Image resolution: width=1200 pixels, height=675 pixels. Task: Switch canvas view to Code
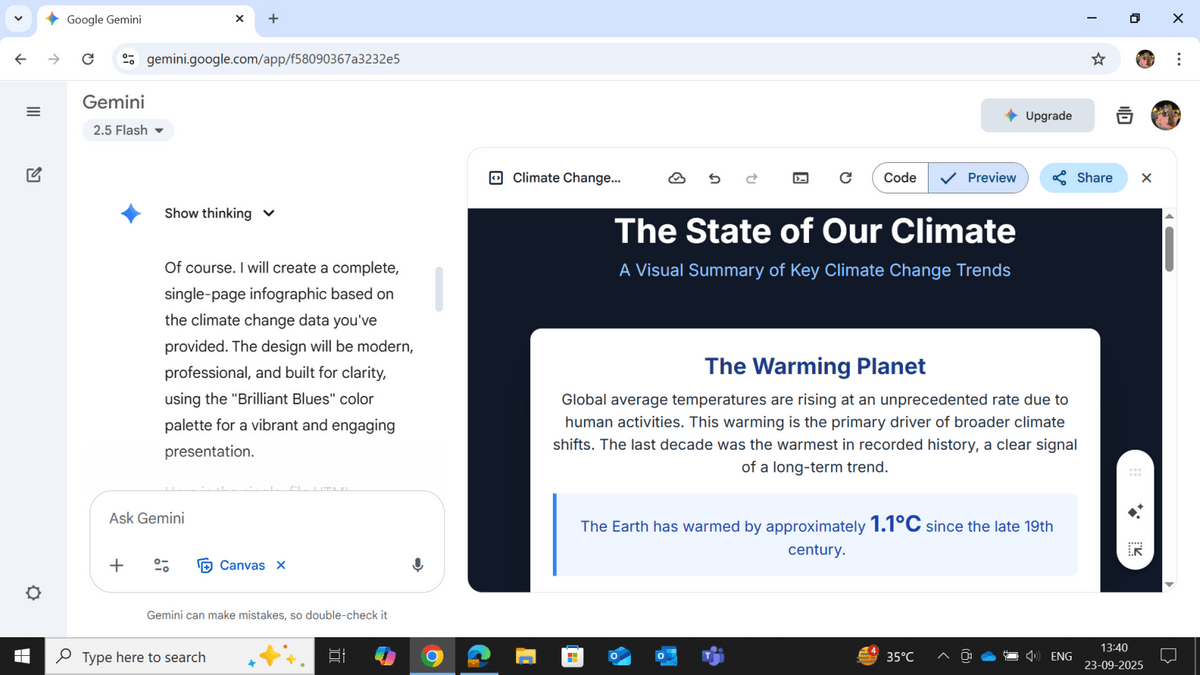899,178
